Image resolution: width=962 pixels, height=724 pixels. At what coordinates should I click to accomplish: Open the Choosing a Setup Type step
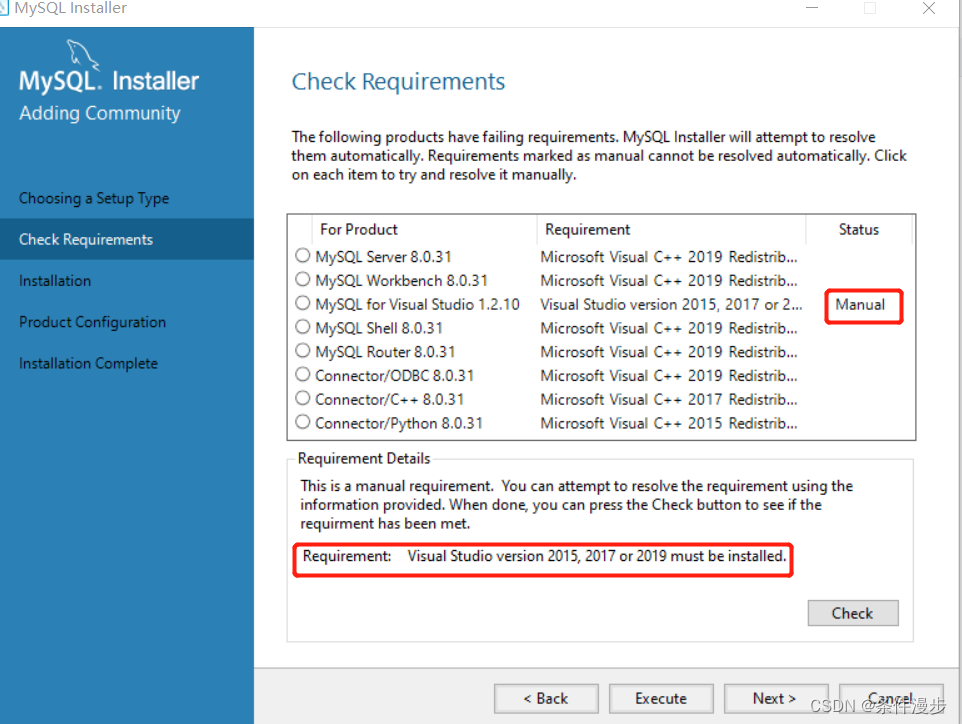[92, 198]
